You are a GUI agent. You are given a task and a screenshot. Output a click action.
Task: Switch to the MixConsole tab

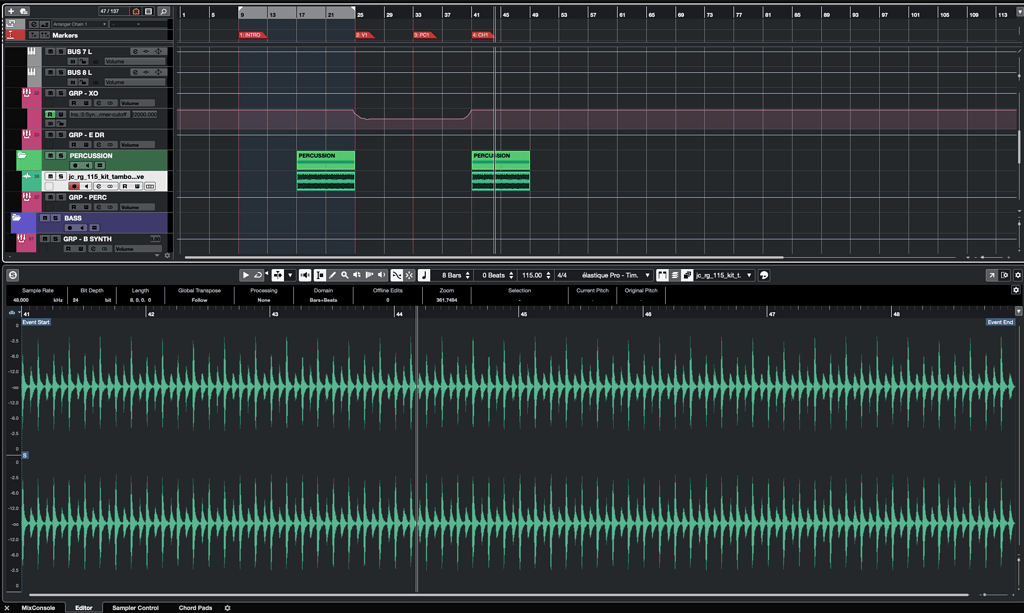pos(38,607)
